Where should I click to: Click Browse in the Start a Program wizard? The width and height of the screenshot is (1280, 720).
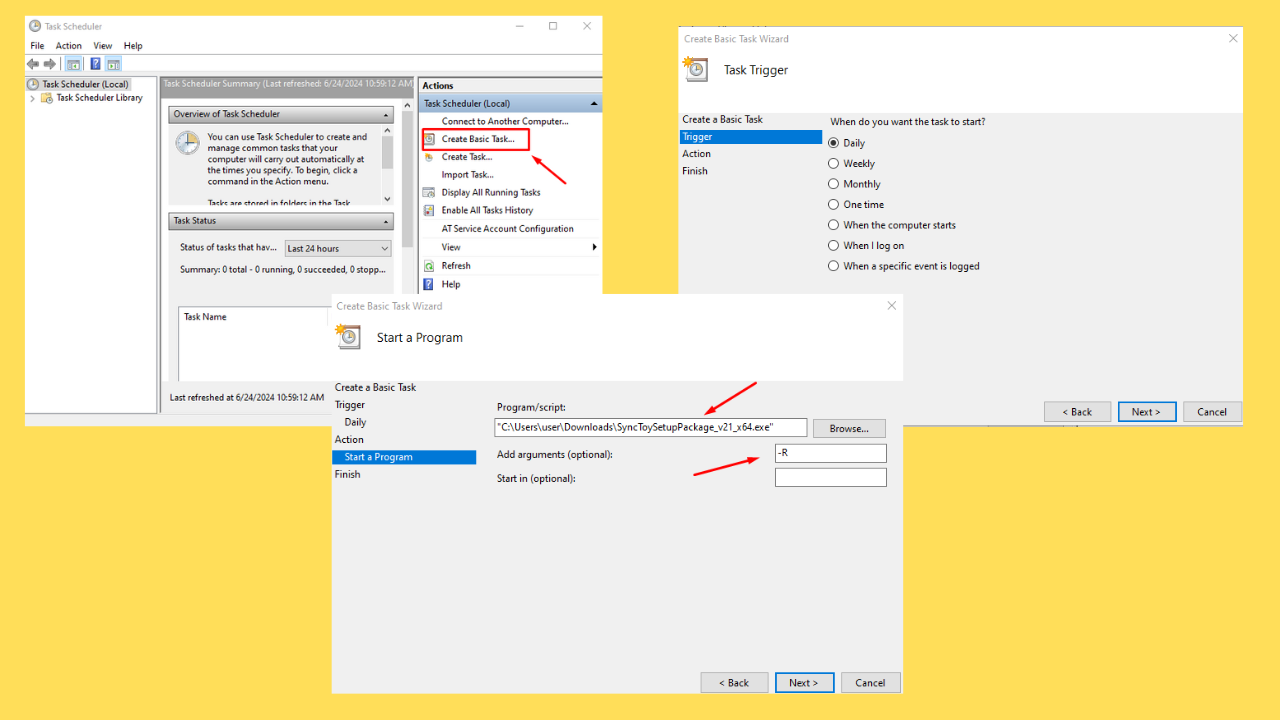849,428
